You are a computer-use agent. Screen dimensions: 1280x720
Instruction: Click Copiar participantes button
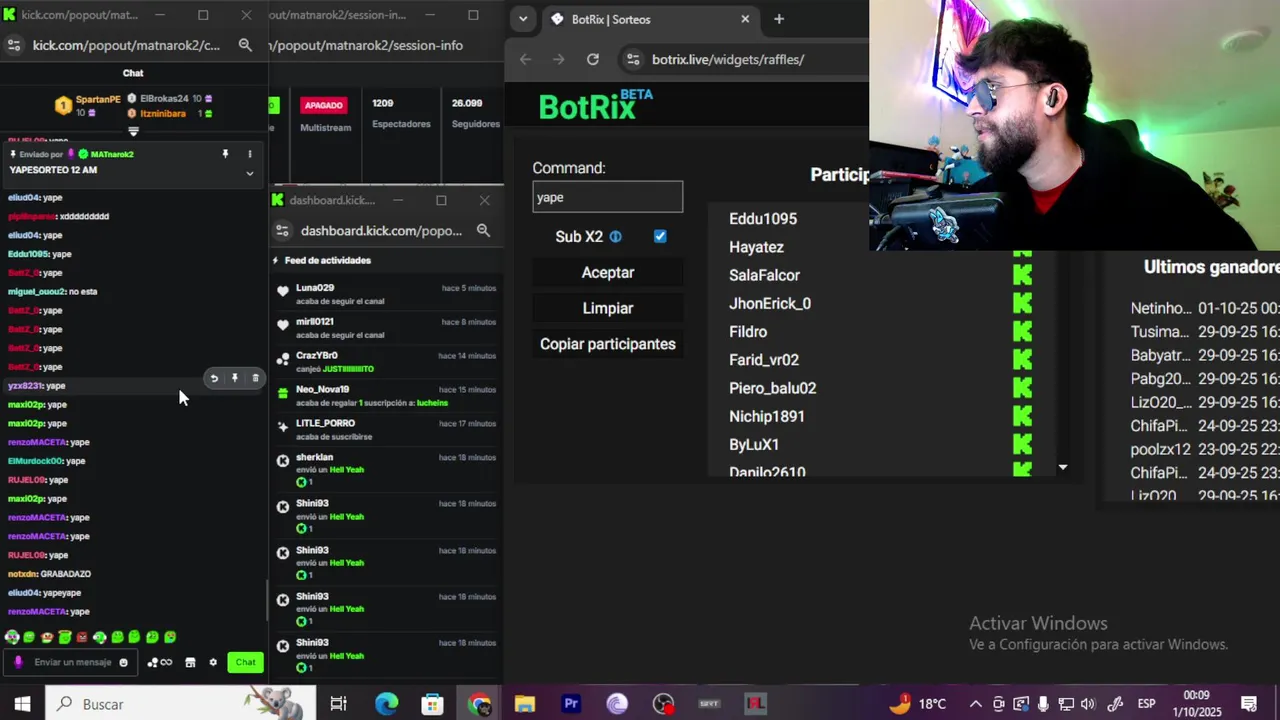[608, 344]
